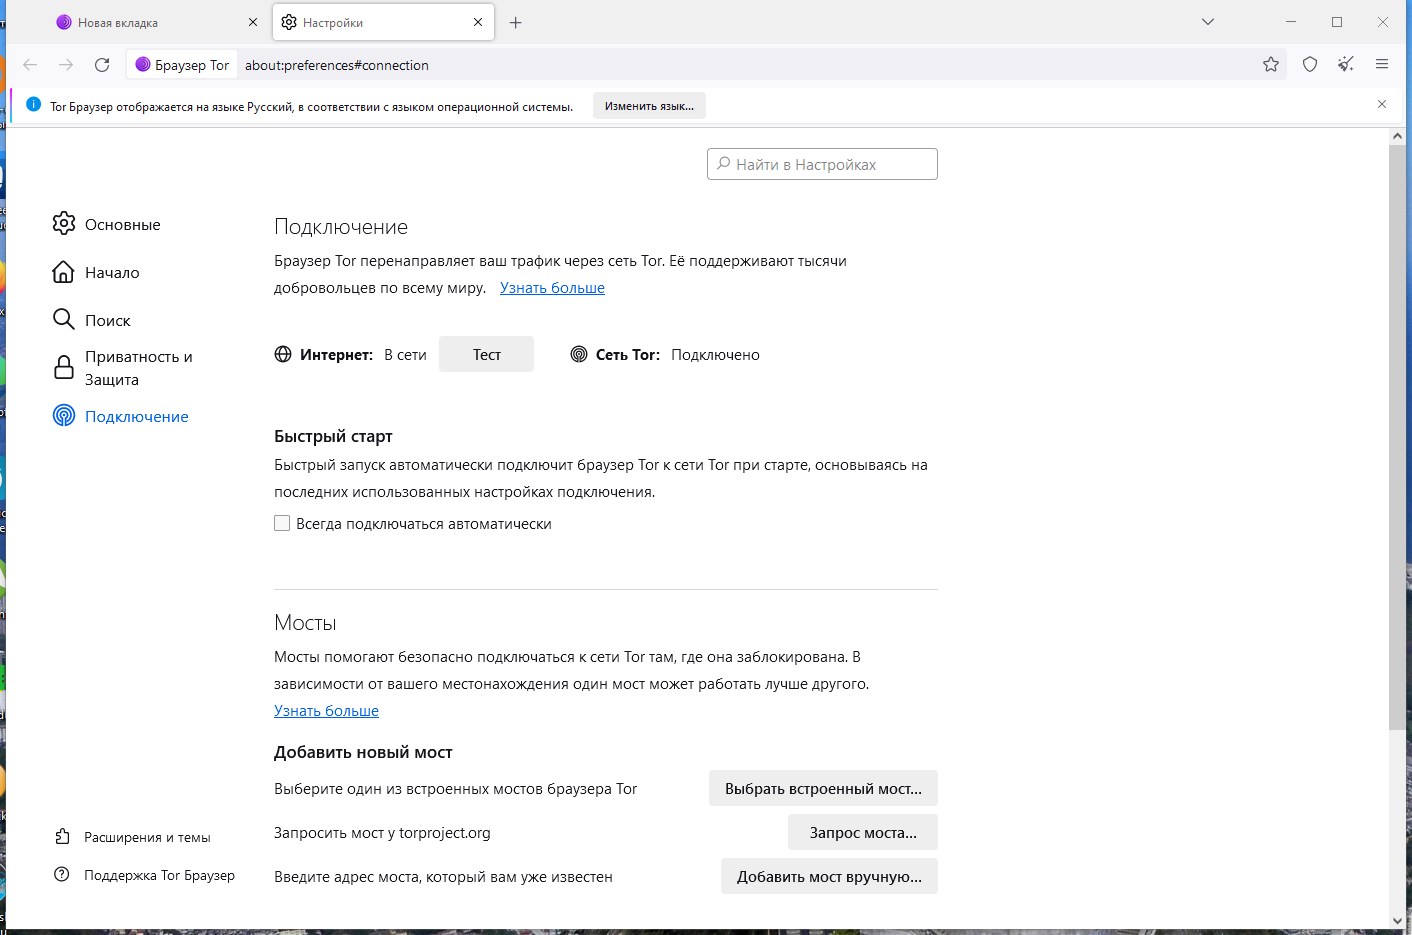Focus the Найти в Настройках search field
The height and width of the screenshot is (935, 1412).
coord(822,164)
